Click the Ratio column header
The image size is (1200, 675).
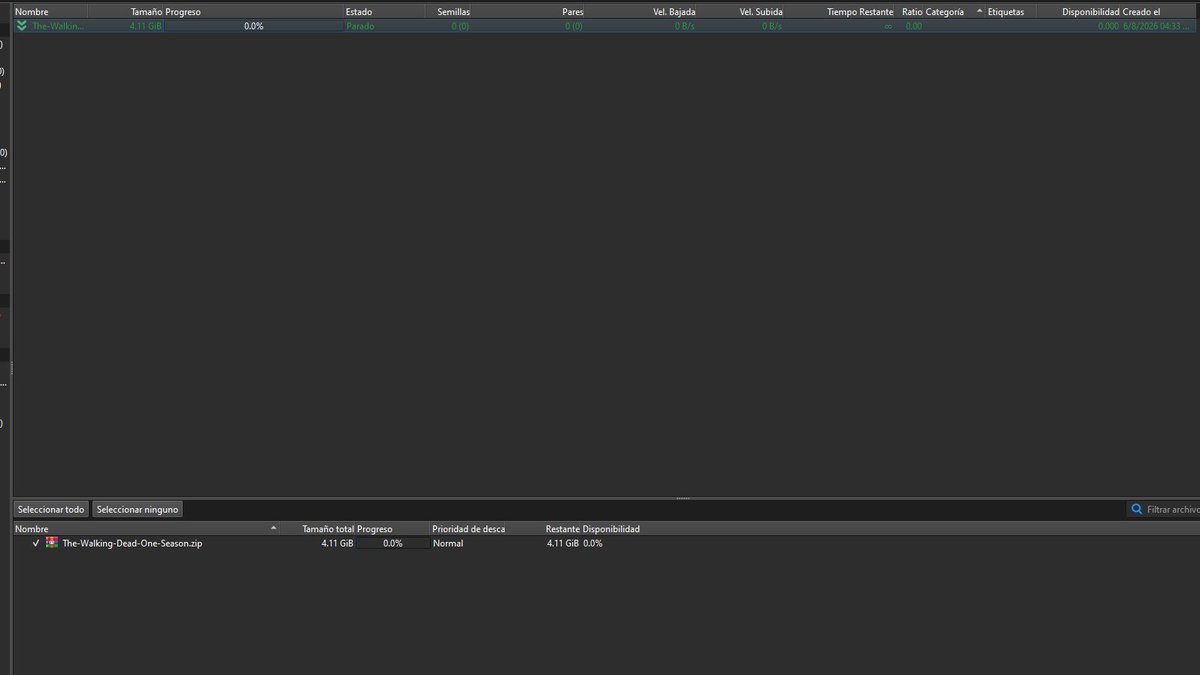click(x=912, y=11)
